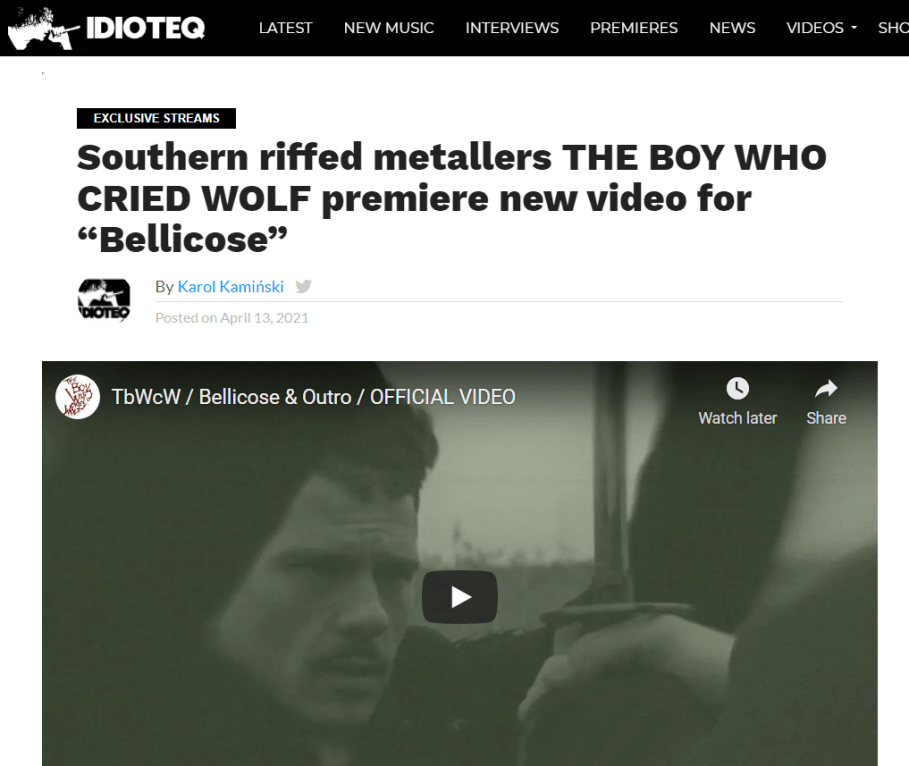Click the EXCLUSIVE STREAMS category tag
Screen dimensions: 909x766
pos(157,118)
